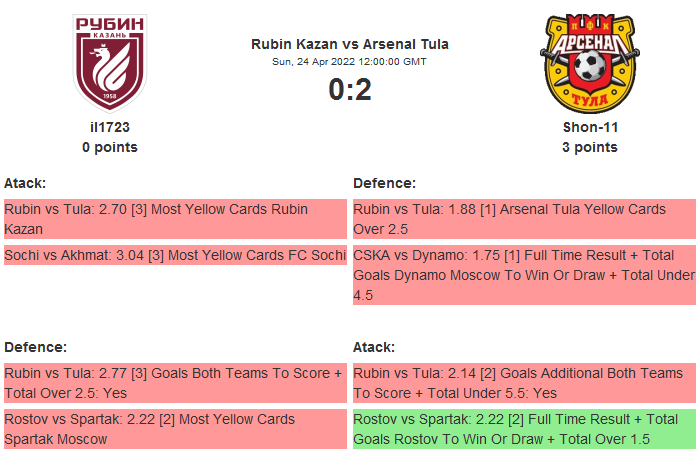Select the Most Yellow Cards FC Sochi bet
700x460 pixels.
pos(174,255)
